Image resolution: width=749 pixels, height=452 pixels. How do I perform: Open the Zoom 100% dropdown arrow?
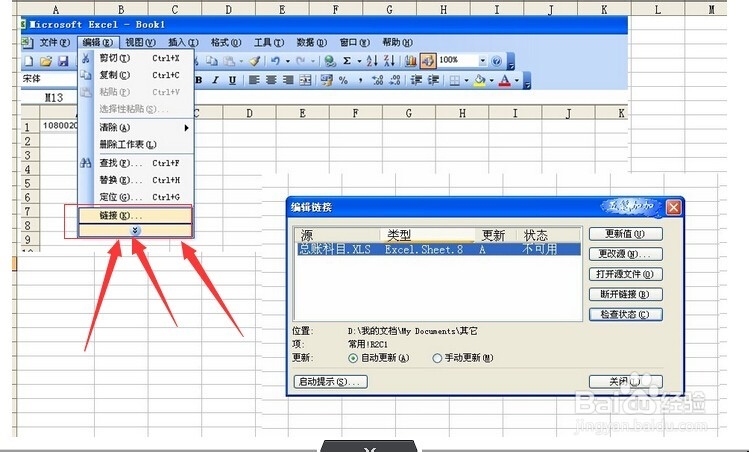pyautogui.click(x=482, y=61)
